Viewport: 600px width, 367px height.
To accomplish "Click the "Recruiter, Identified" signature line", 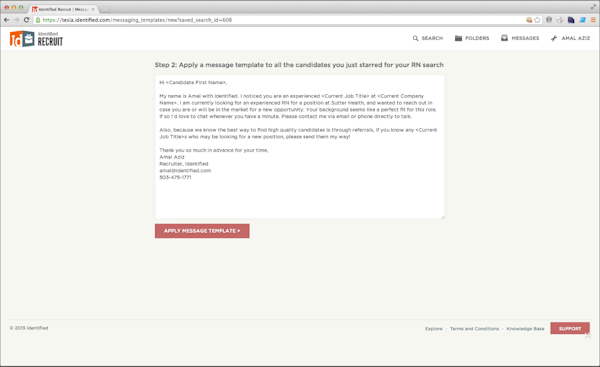I will [184, 164].
